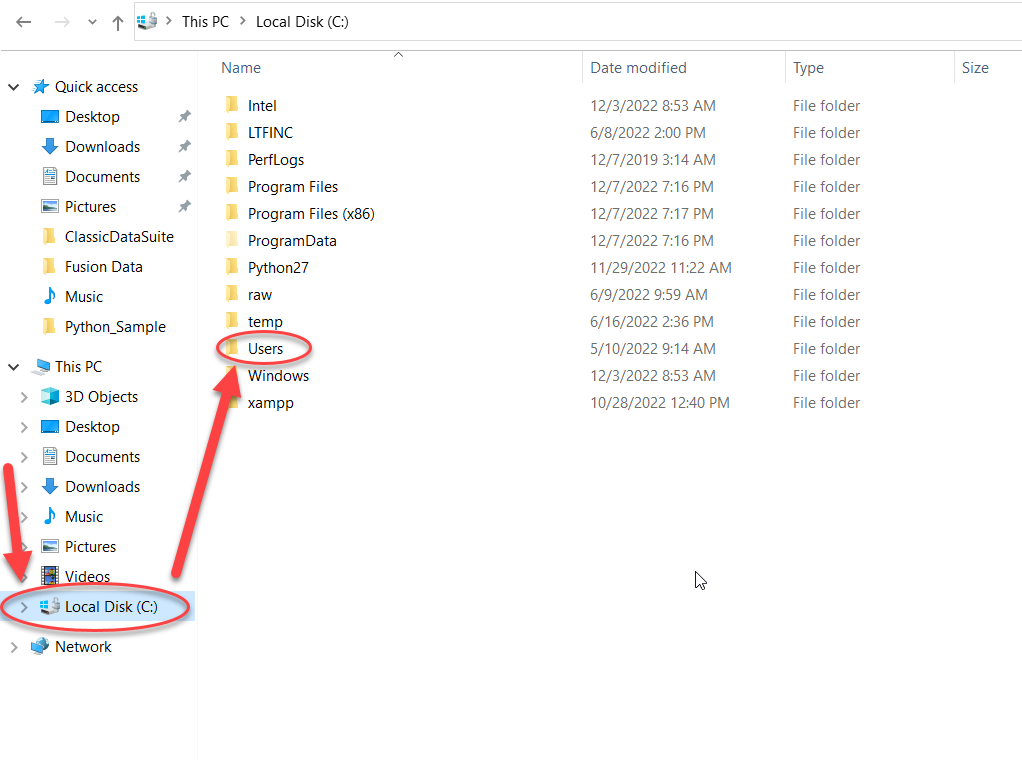Select the Python27 folder icon

(232, 267)
